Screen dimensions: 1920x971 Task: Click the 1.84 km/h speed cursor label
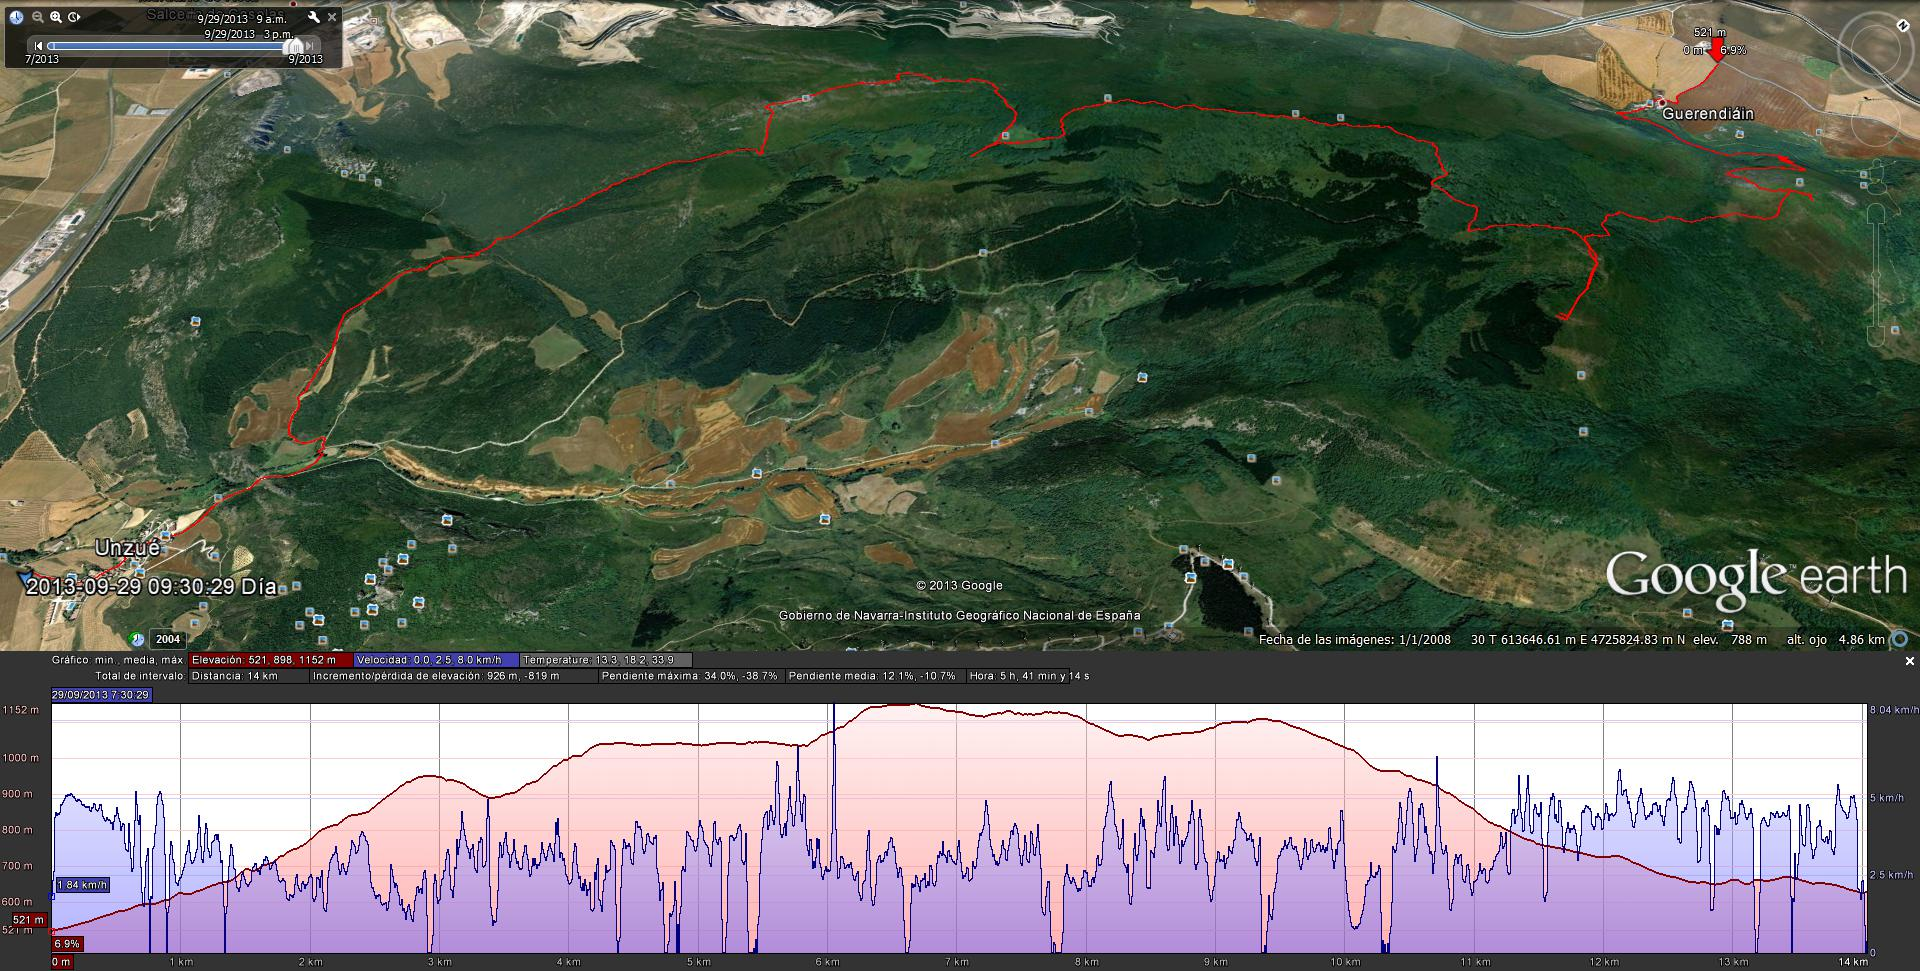point(82,885)
